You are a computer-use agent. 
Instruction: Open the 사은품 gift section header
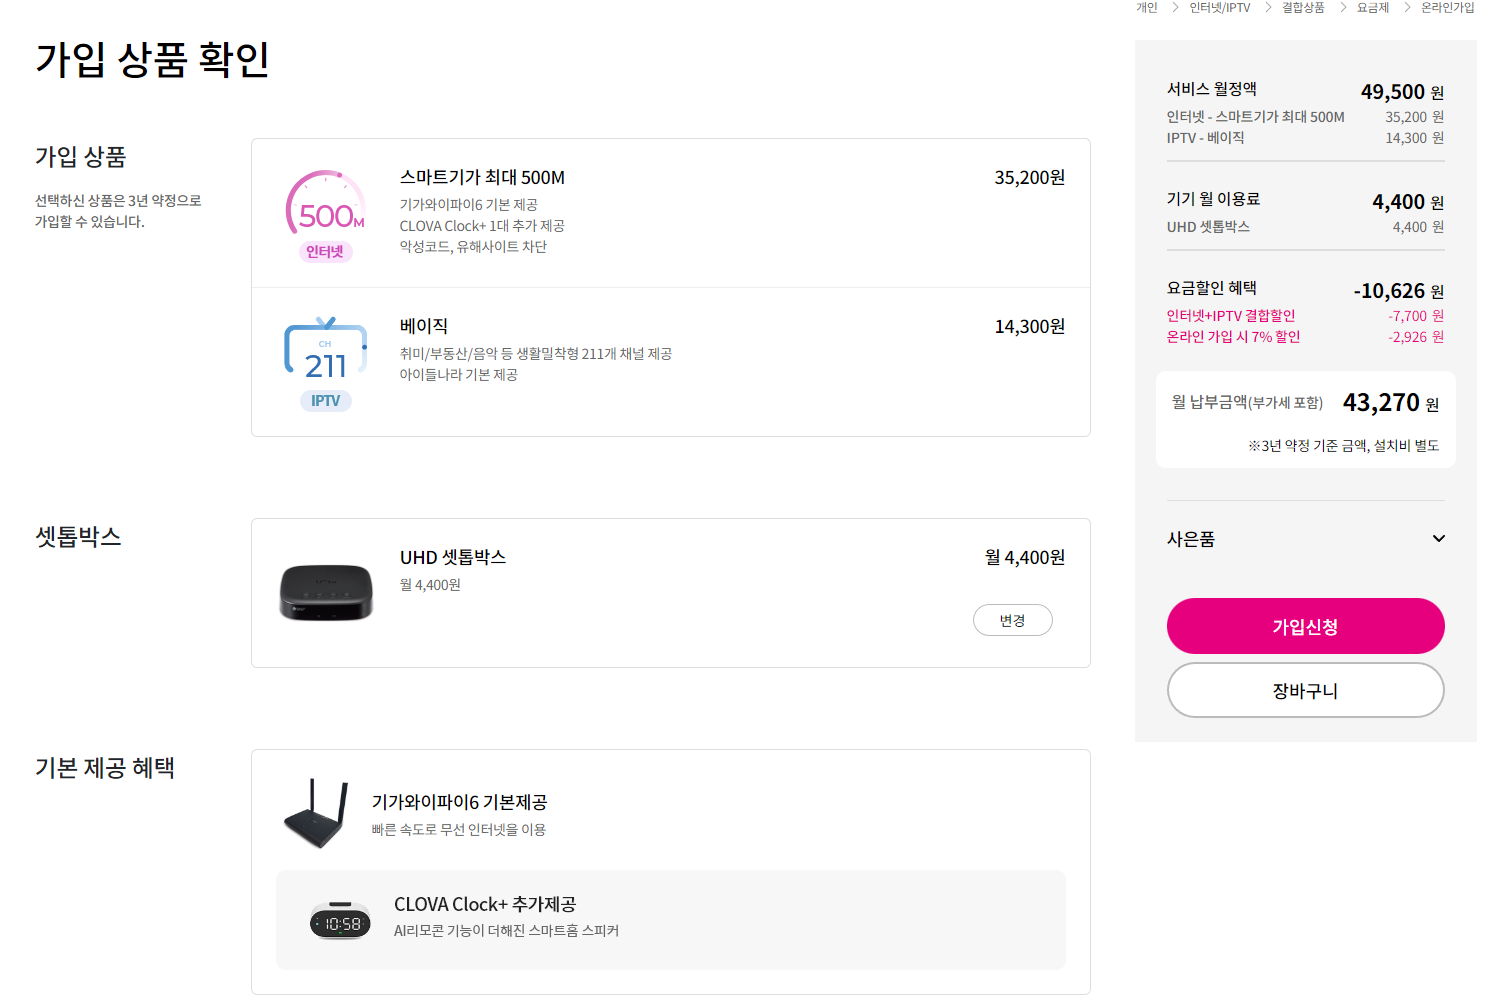click(x=1191, y=539)
